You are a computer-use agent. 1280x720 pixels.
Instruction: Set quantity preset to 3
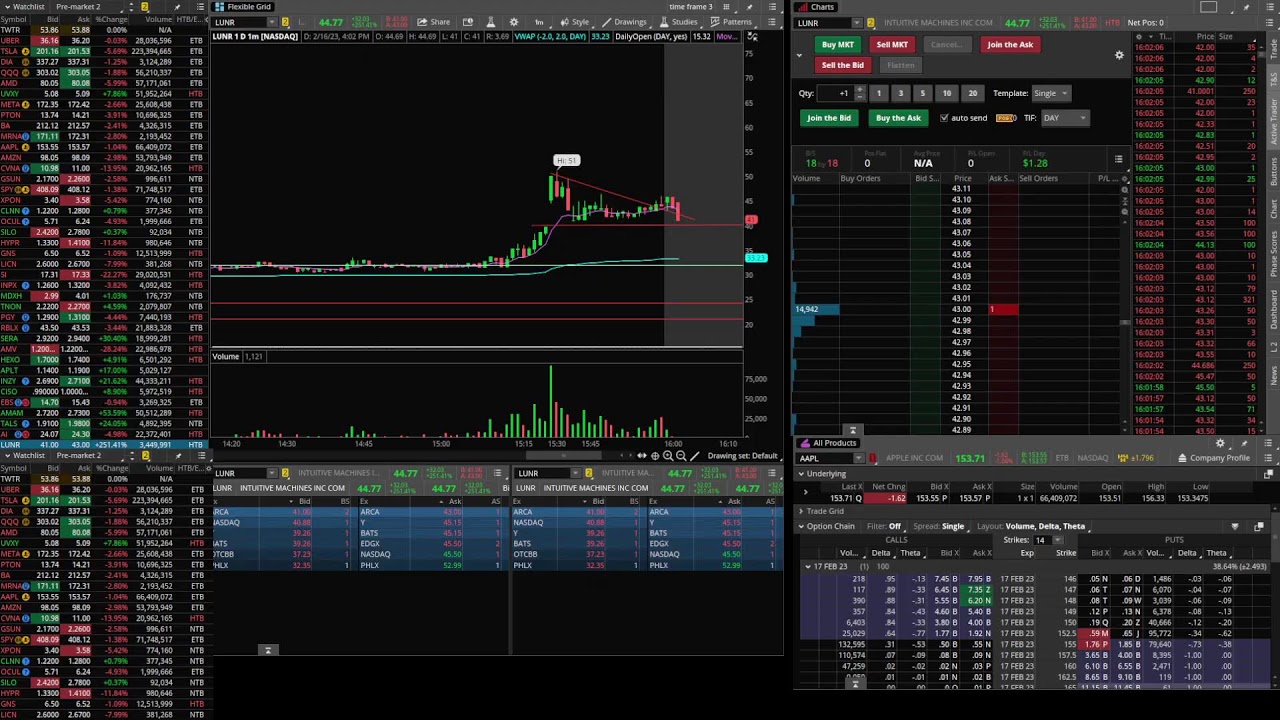pyautogui.click(x=900, y=93)
